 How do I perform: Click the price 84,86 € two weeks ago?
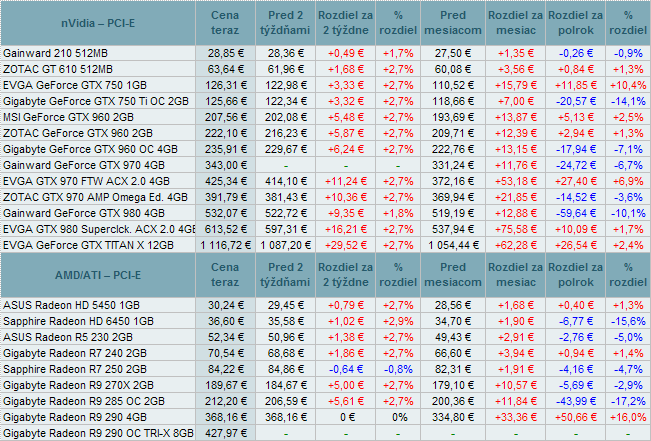[286, 369]
